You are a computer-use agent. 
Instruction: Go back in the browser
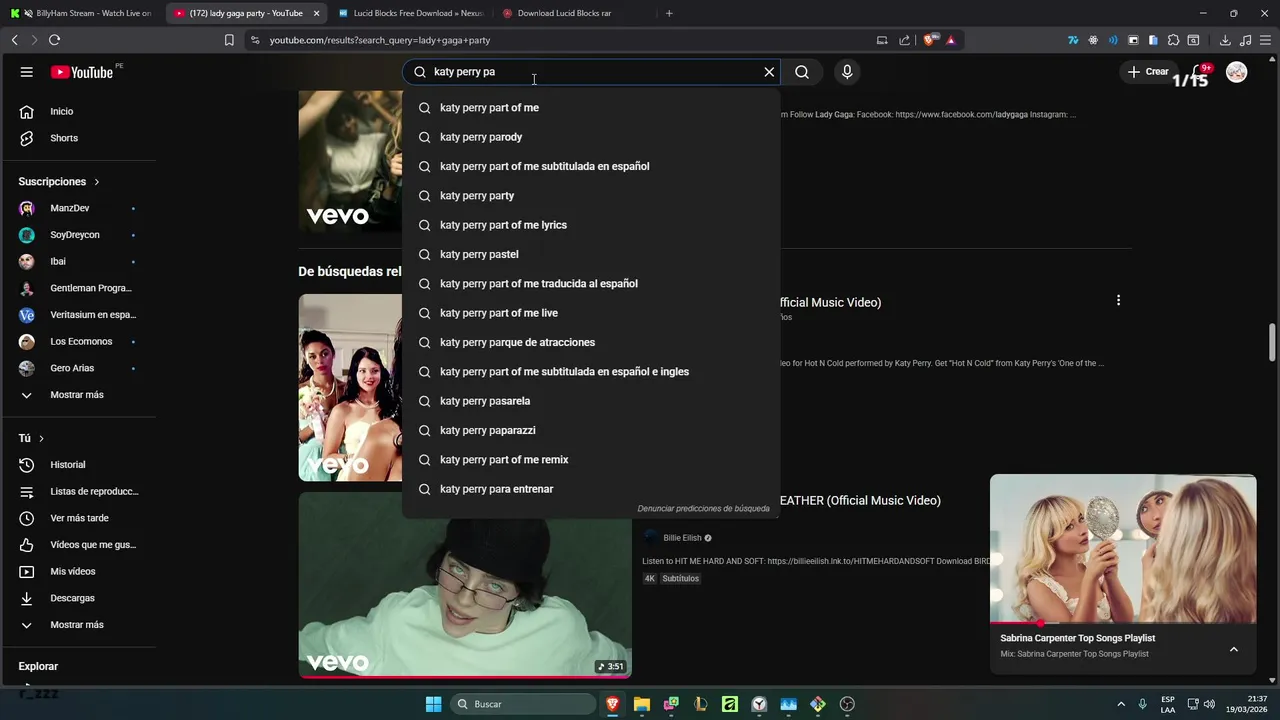[x=14, y=40]
